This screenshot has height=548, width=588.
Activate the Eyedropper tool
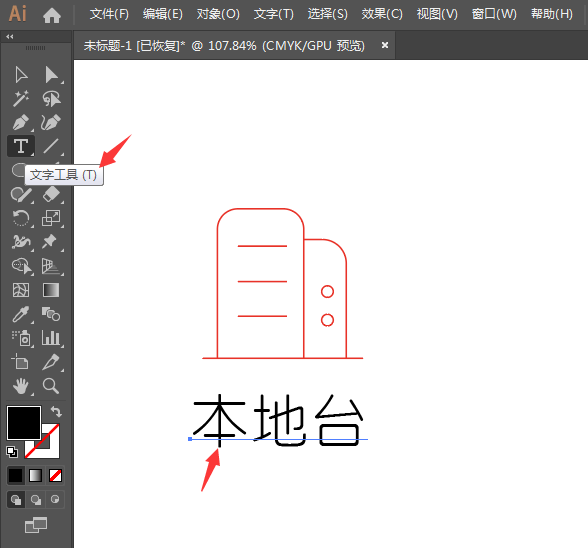click(21, 314)
